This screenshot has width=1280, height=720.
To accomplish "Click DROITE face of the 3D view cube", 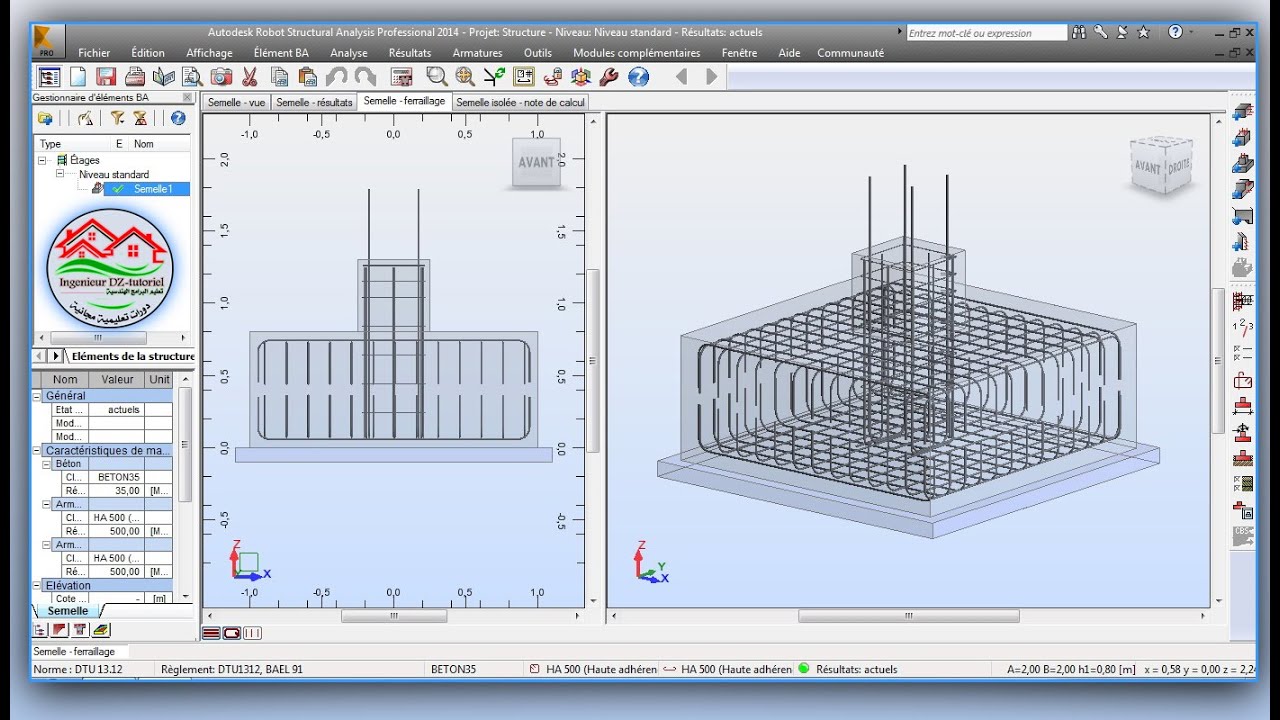I will pos(1180,168).
